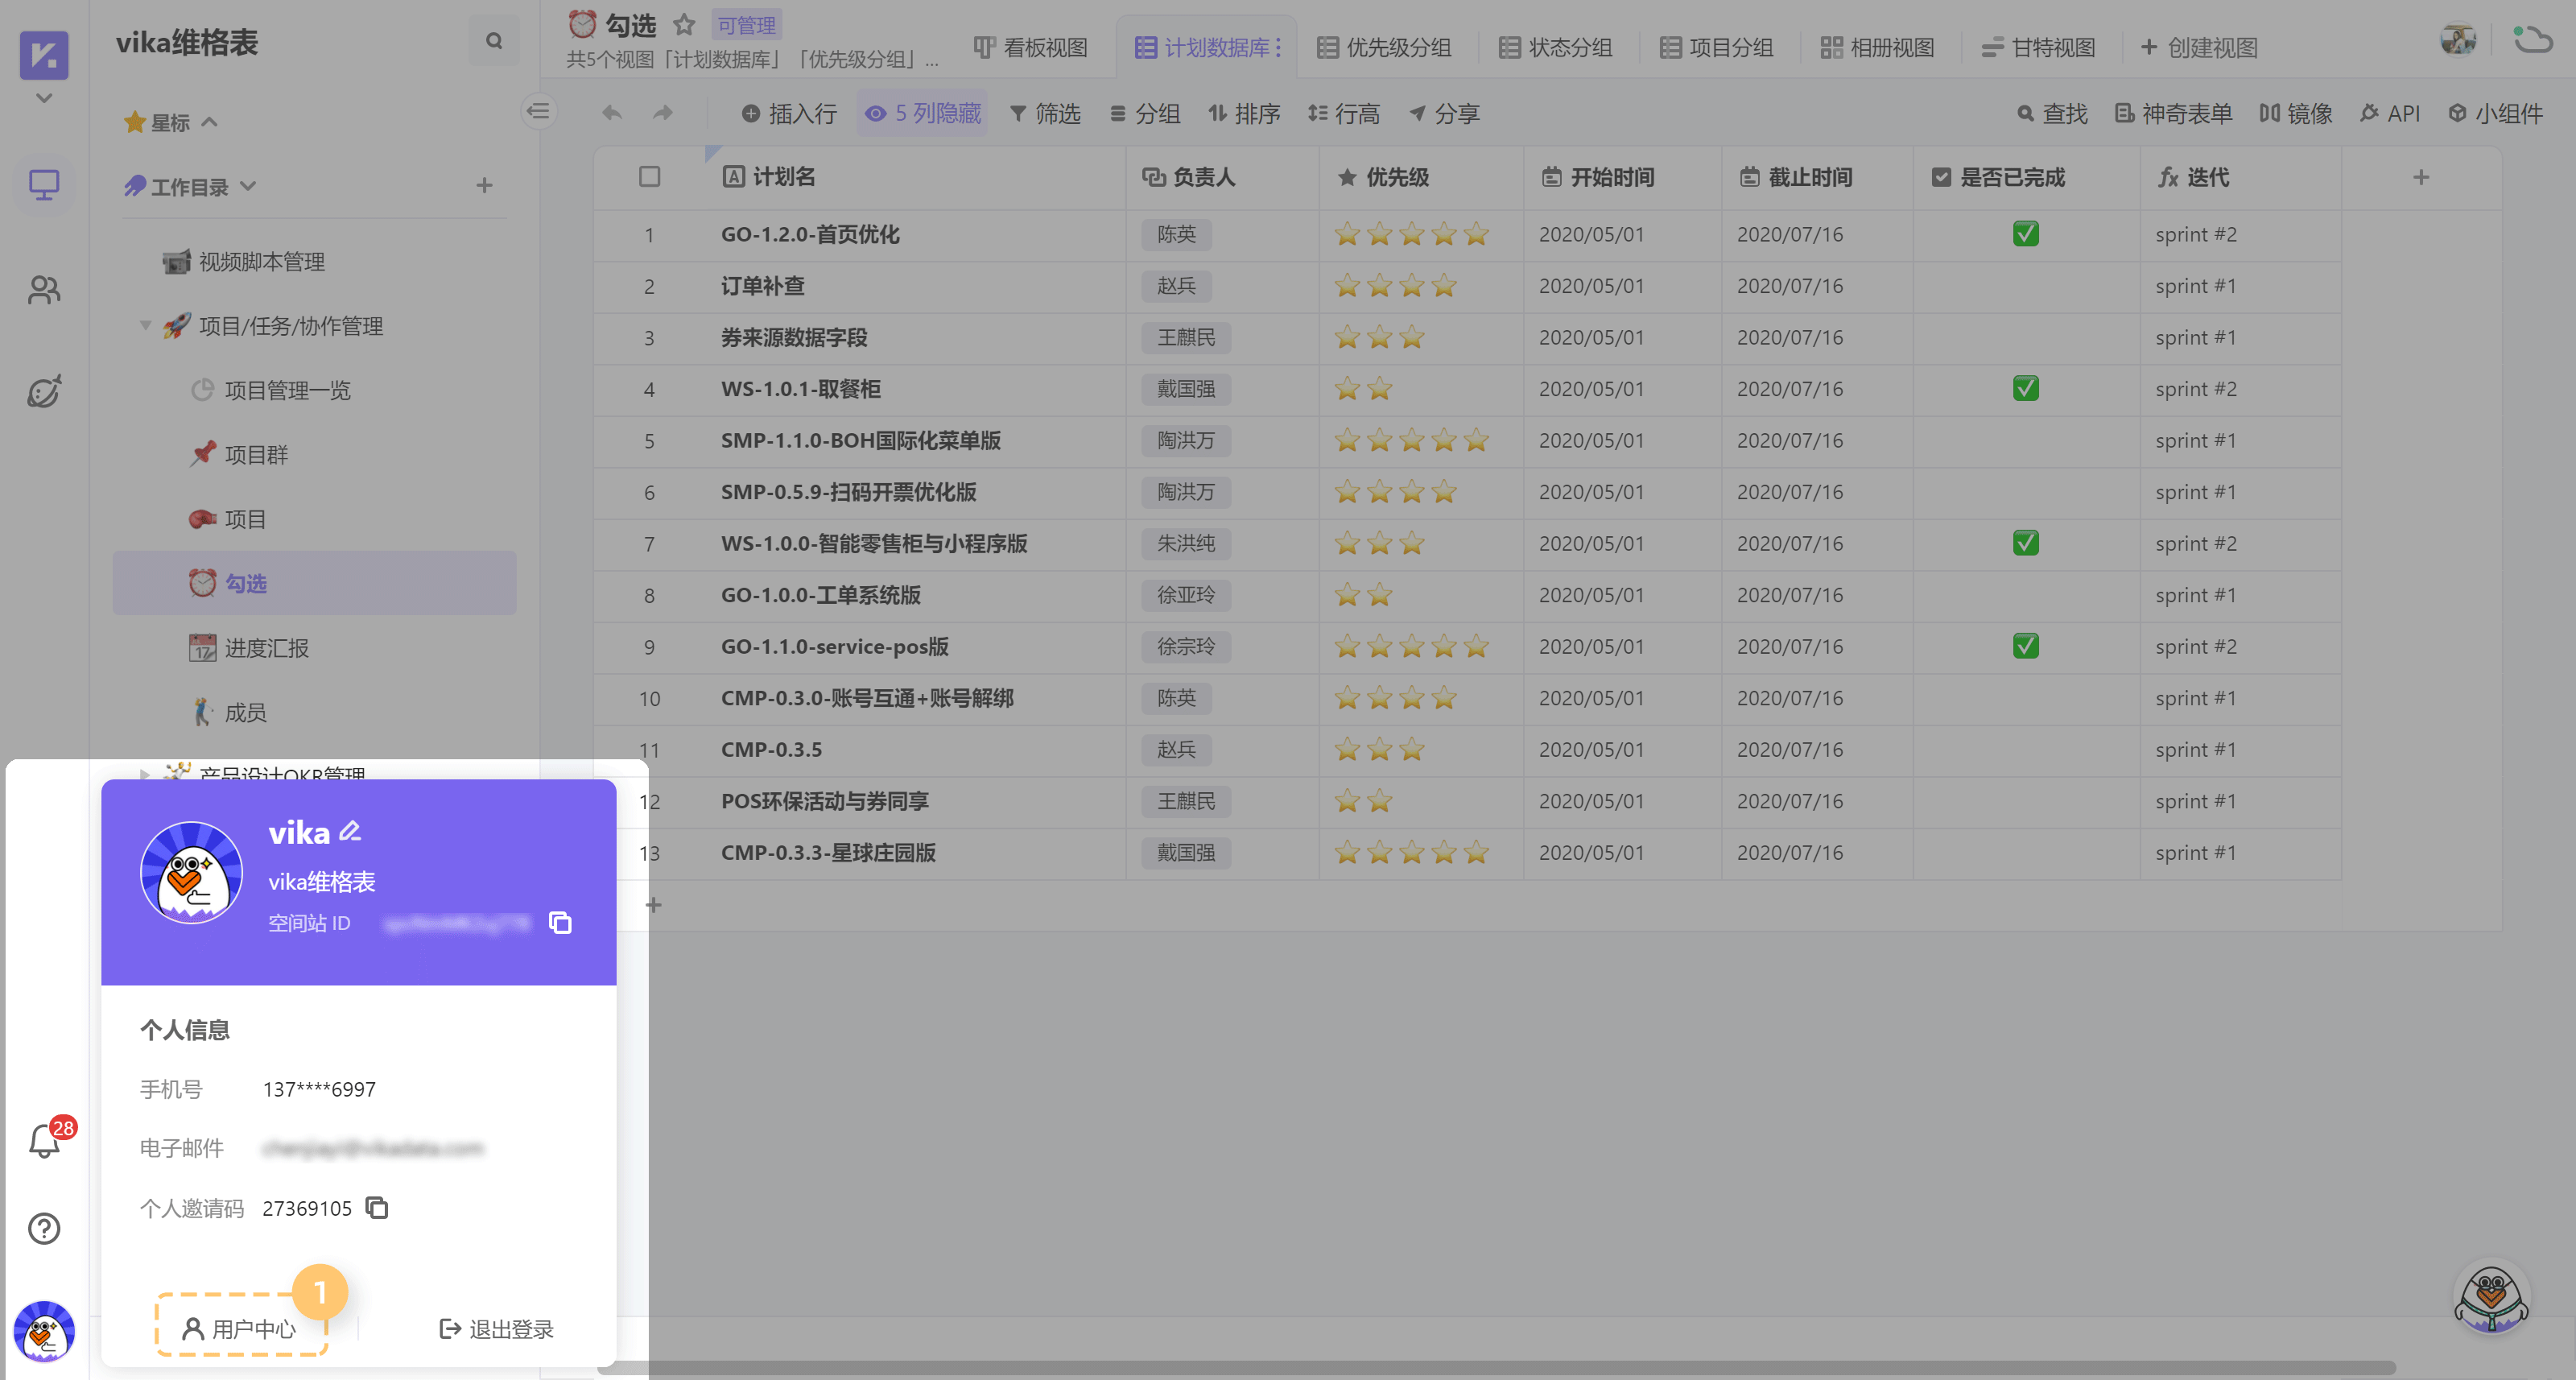Switch to the 甘特视图 tab
The image size is (2576, 1380).
(x=2038, y=47)
